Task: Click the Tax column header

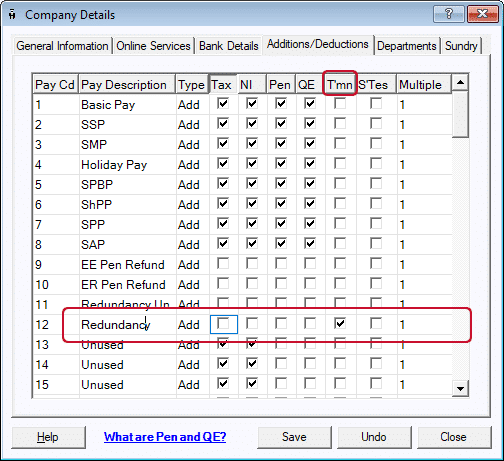Action: point(223,85)
